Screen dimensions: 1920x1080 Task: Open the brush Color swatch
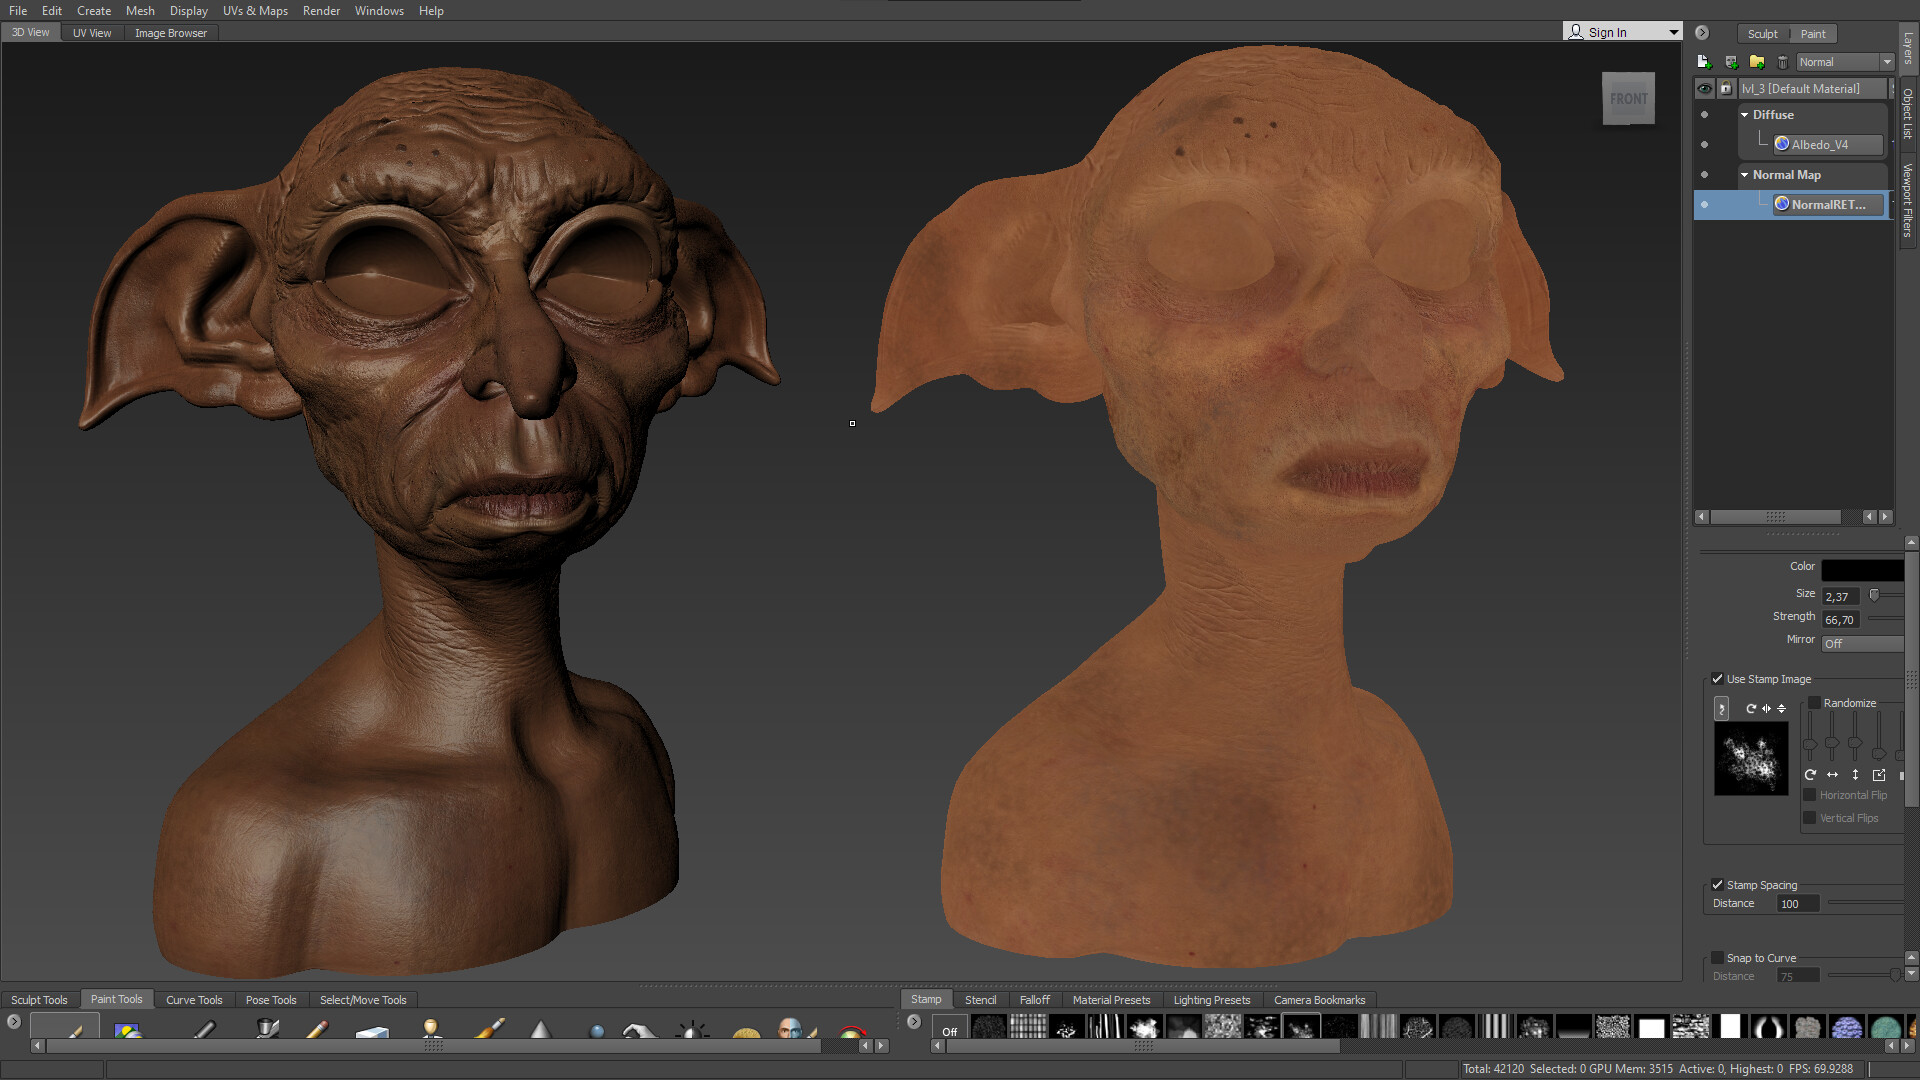click(1862, 570)
